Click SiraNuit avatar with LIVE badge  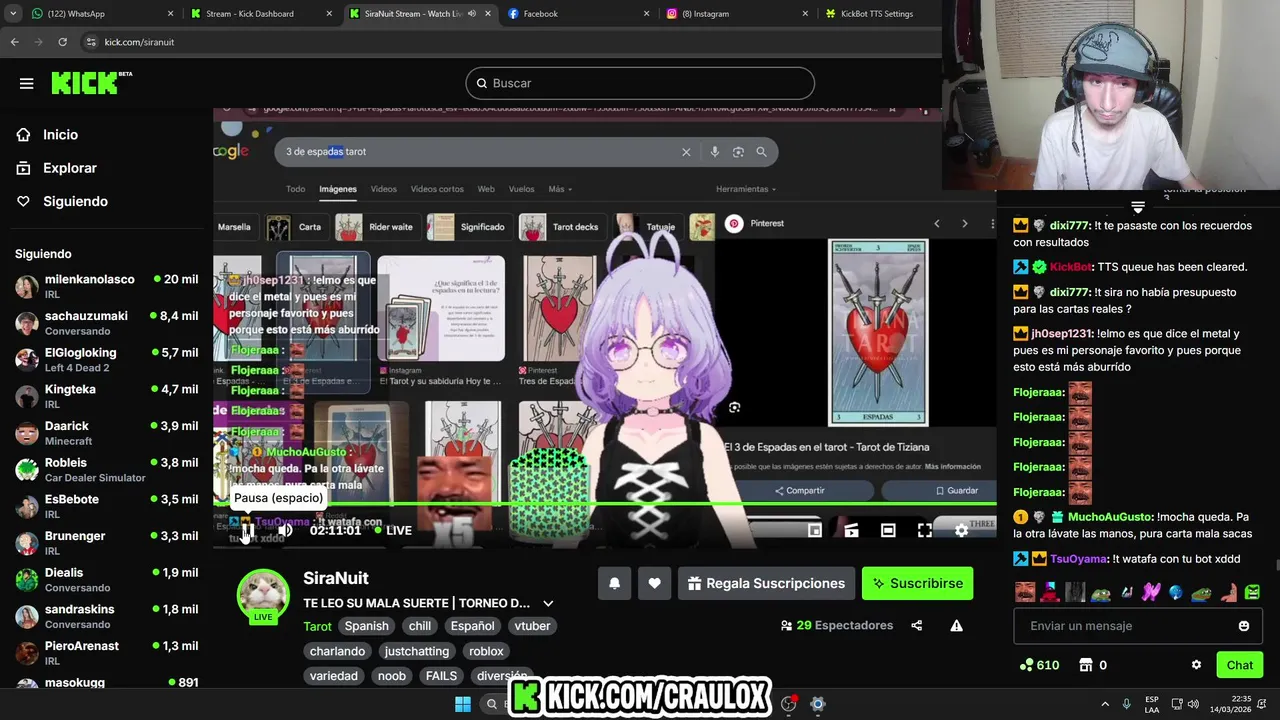263,596
